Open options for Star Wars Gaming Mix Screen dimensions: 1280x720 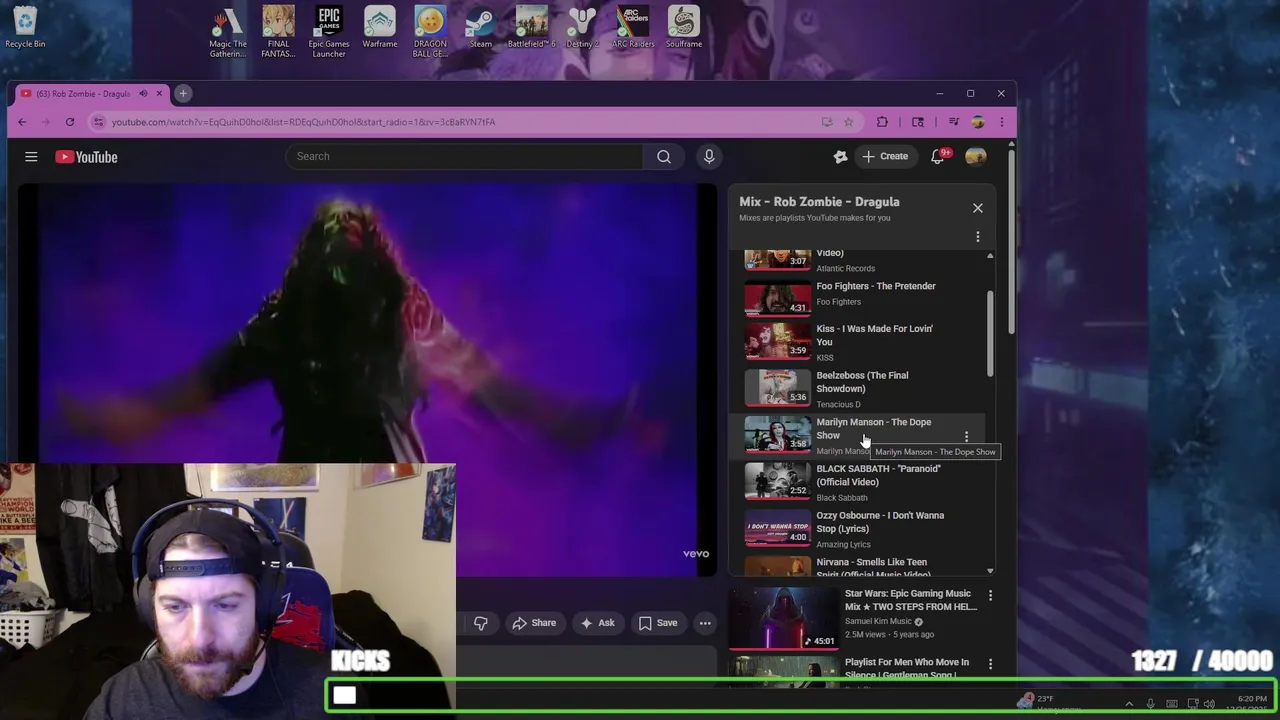coord(990,596)
